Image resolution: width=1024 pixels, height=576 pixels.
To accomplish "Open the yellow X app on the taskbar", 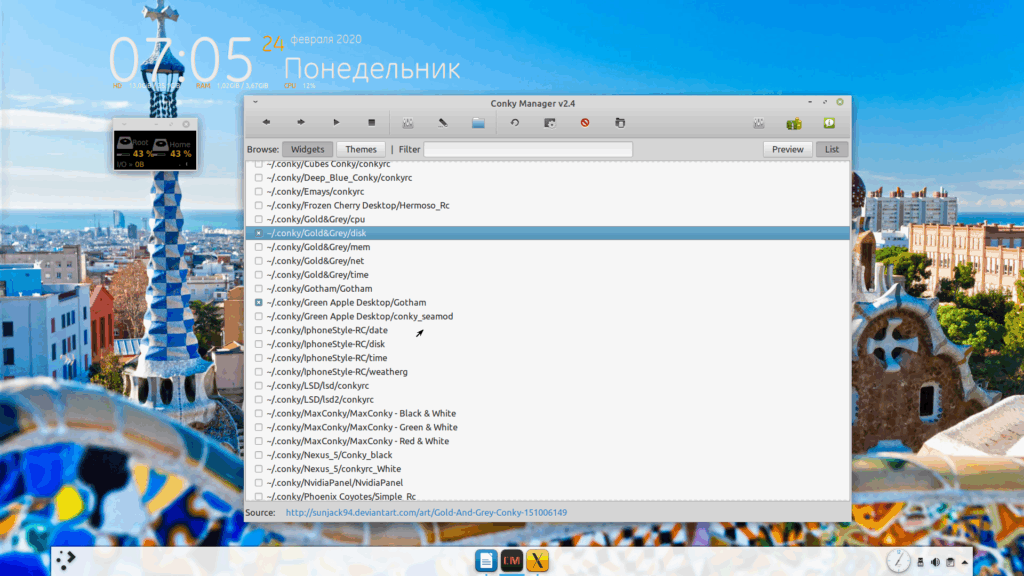I will (x=537, y=560).
